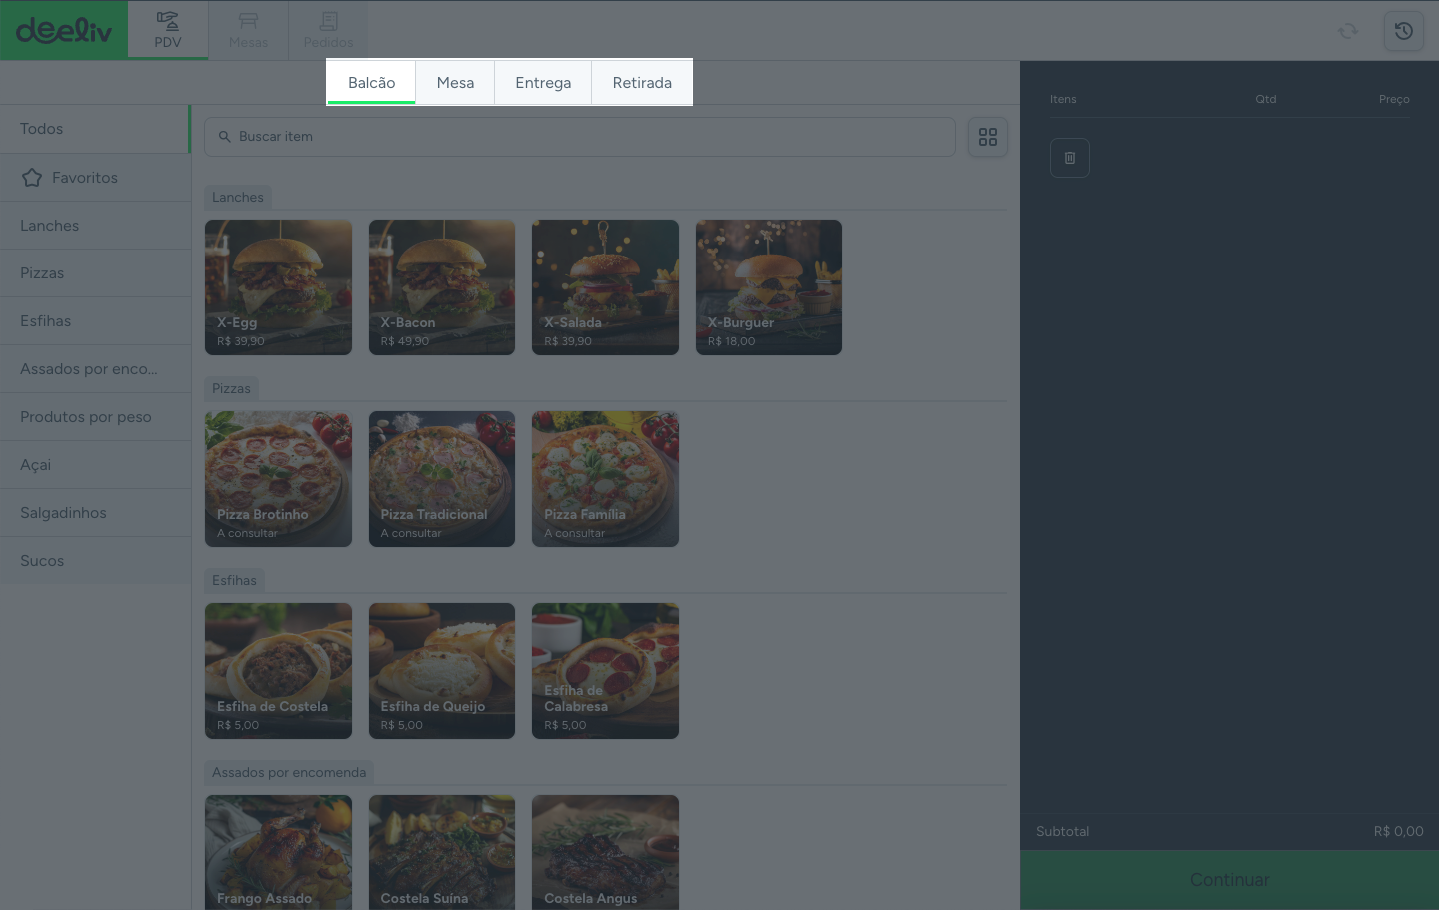This screenshot has height=910, width=1439.
Task: Open the Mesas tables icon
Action: click(x=248, y=21)
